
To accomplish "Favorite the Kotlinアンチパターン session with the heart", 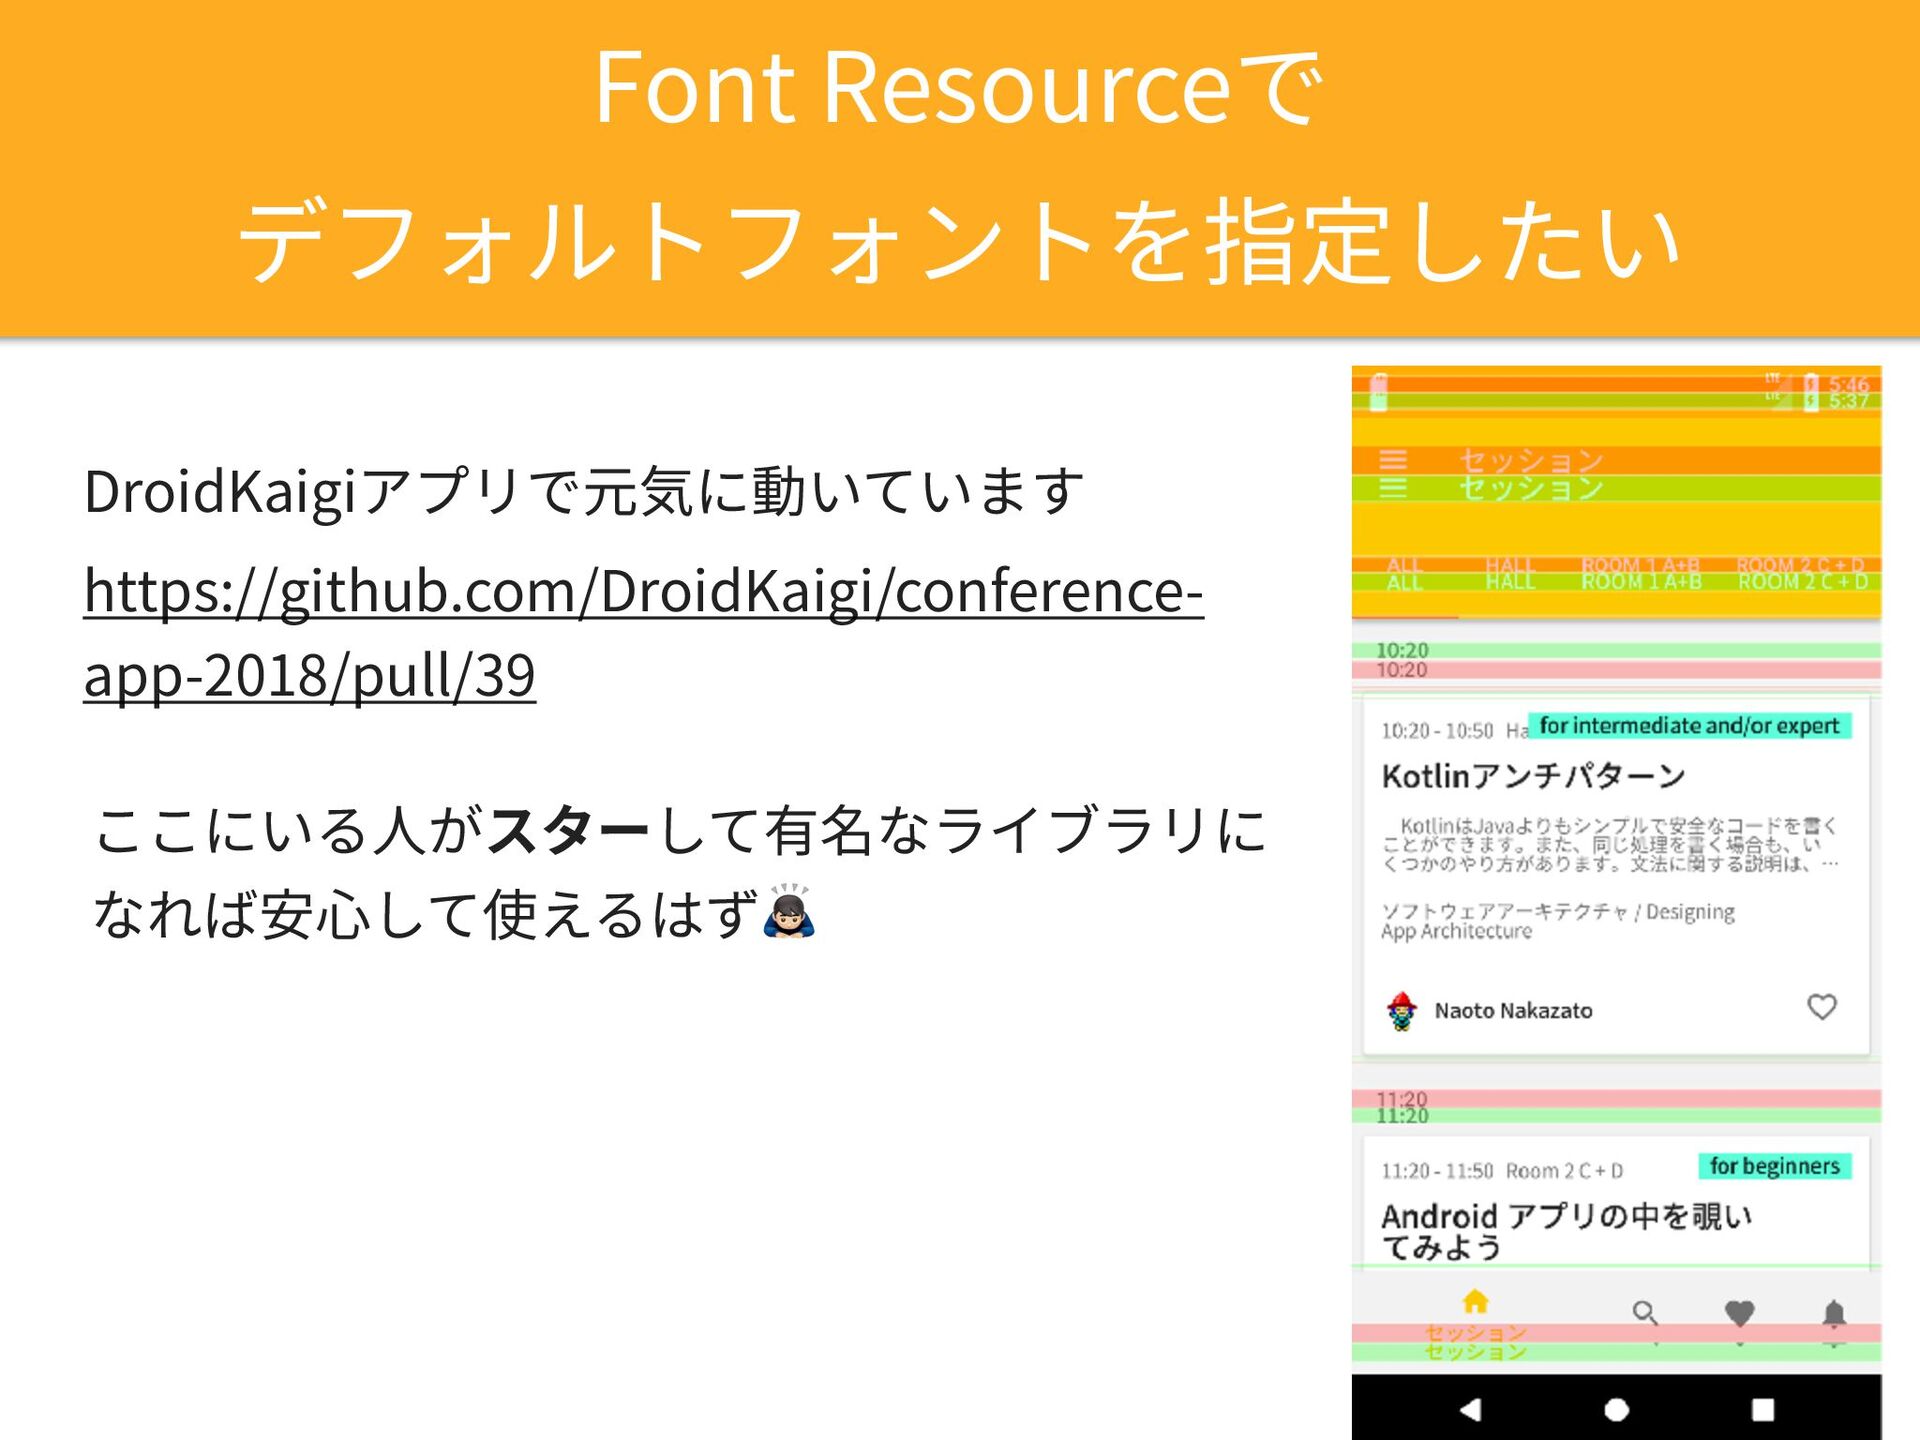I will click(x=1822, y=1007).
